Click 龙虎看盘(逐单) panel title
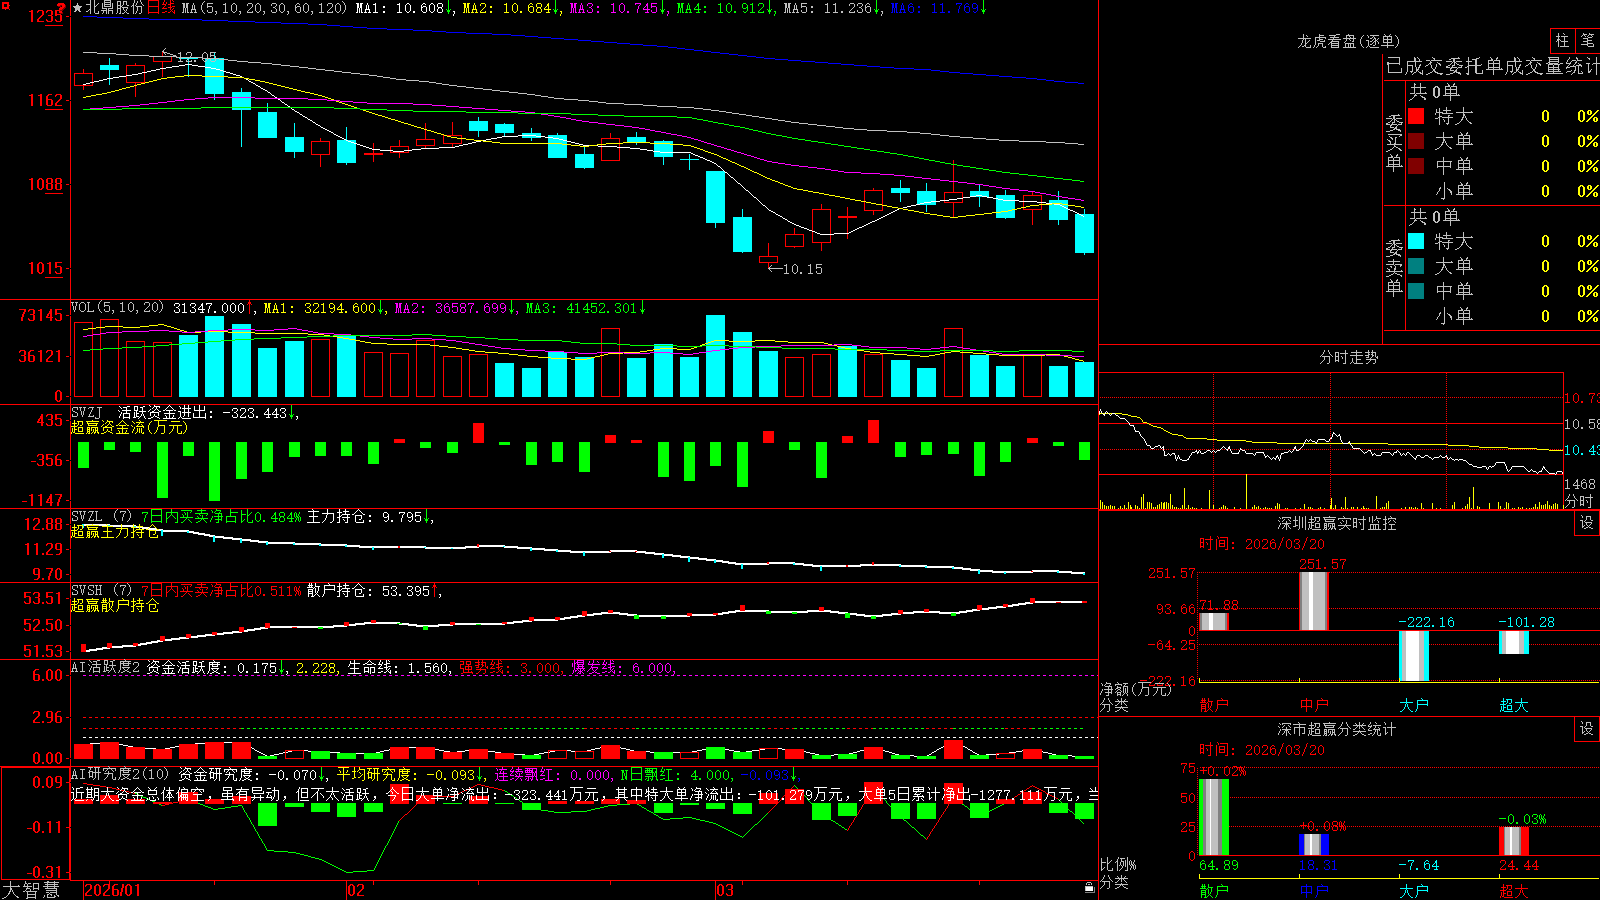1600x900 pixels. click(x=1348, y=41)
